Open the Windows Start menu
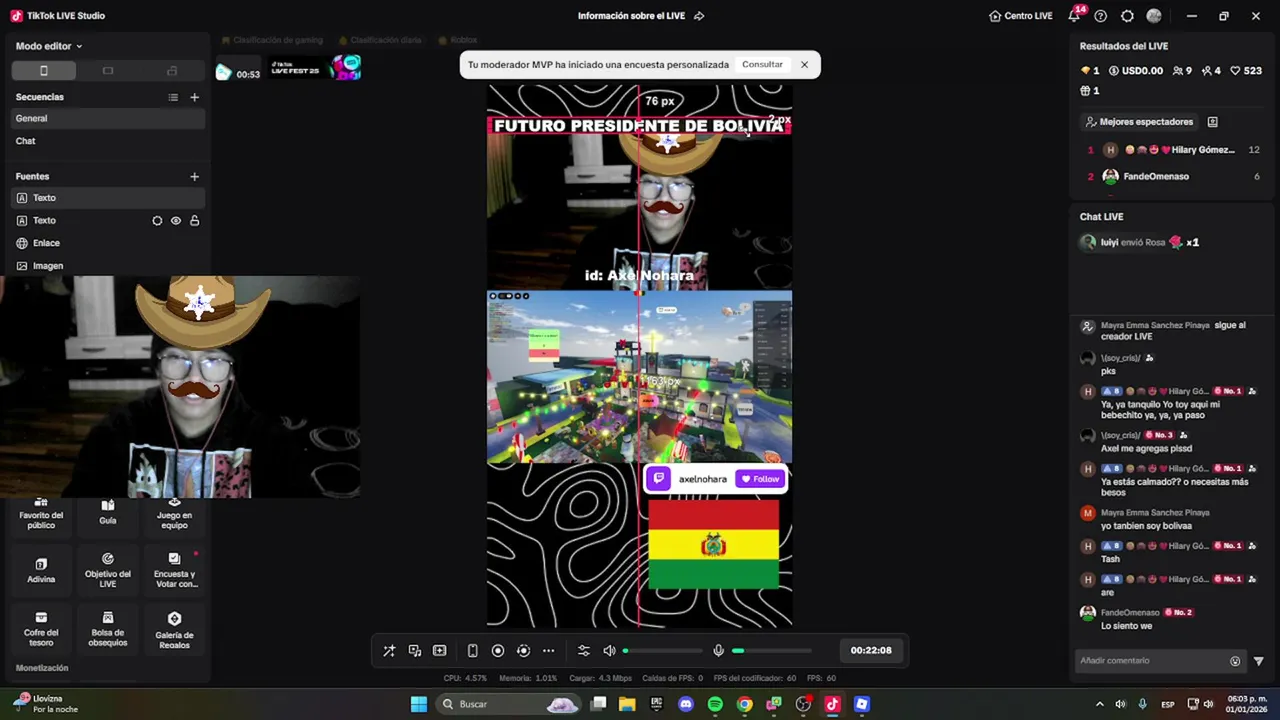The image size is (1280, 720). pyautogui.click(x=419, y=704)
